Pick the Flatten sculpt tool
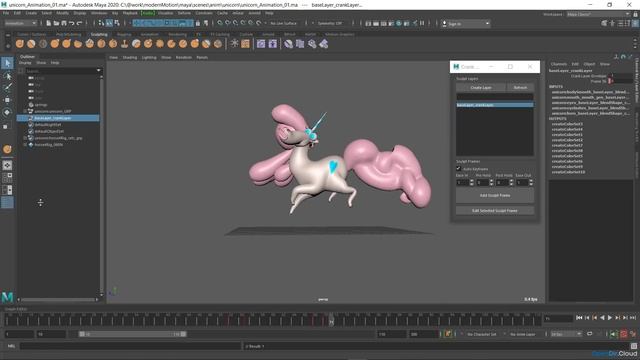This screenshot has height=360, width=640. point(78,44)
